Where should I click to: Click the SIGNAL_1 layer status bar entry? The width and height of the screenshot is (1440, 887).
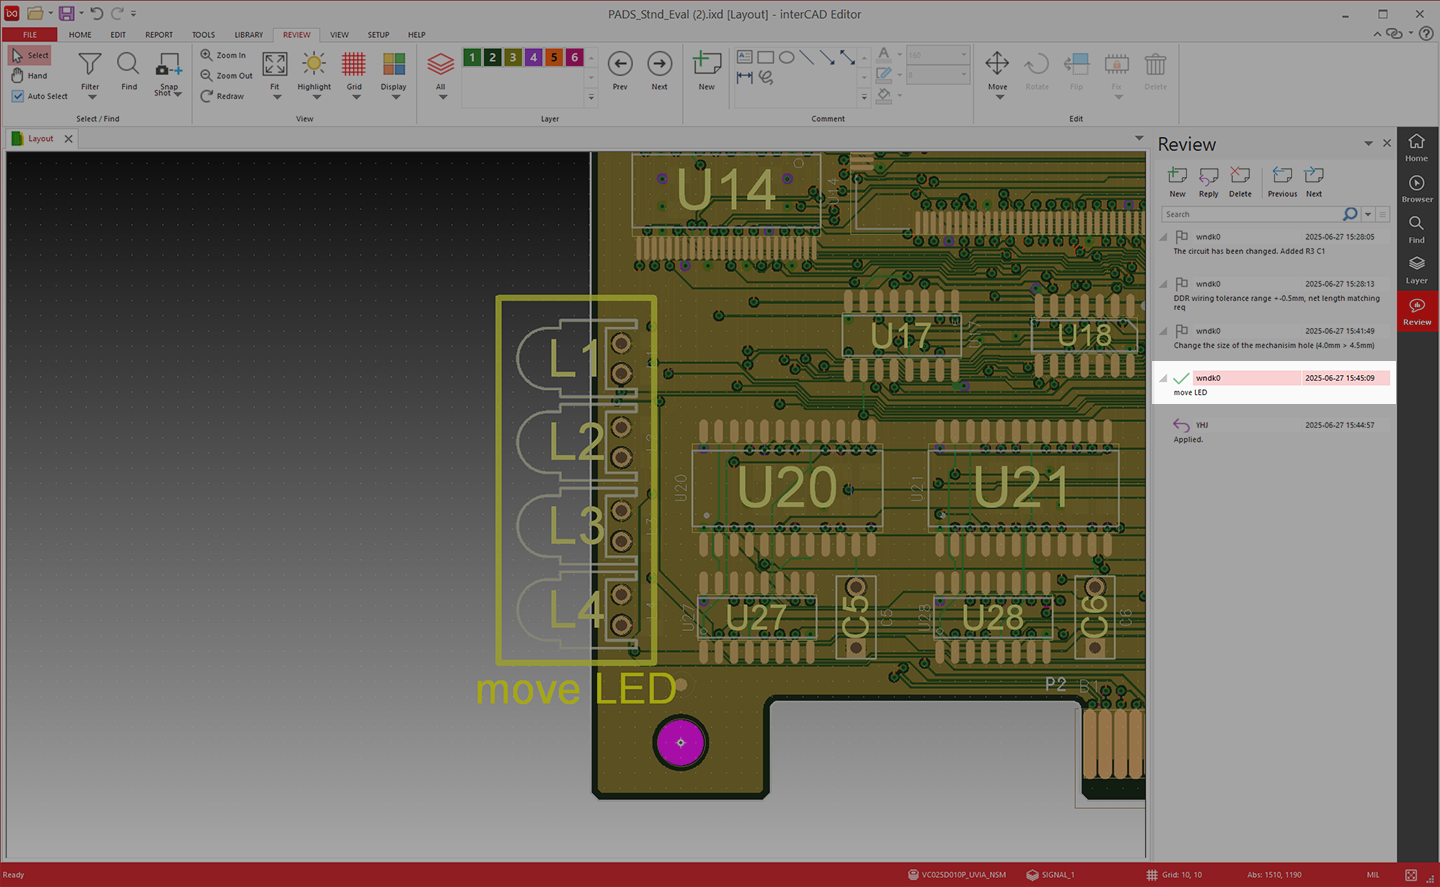pos(1050,875)
